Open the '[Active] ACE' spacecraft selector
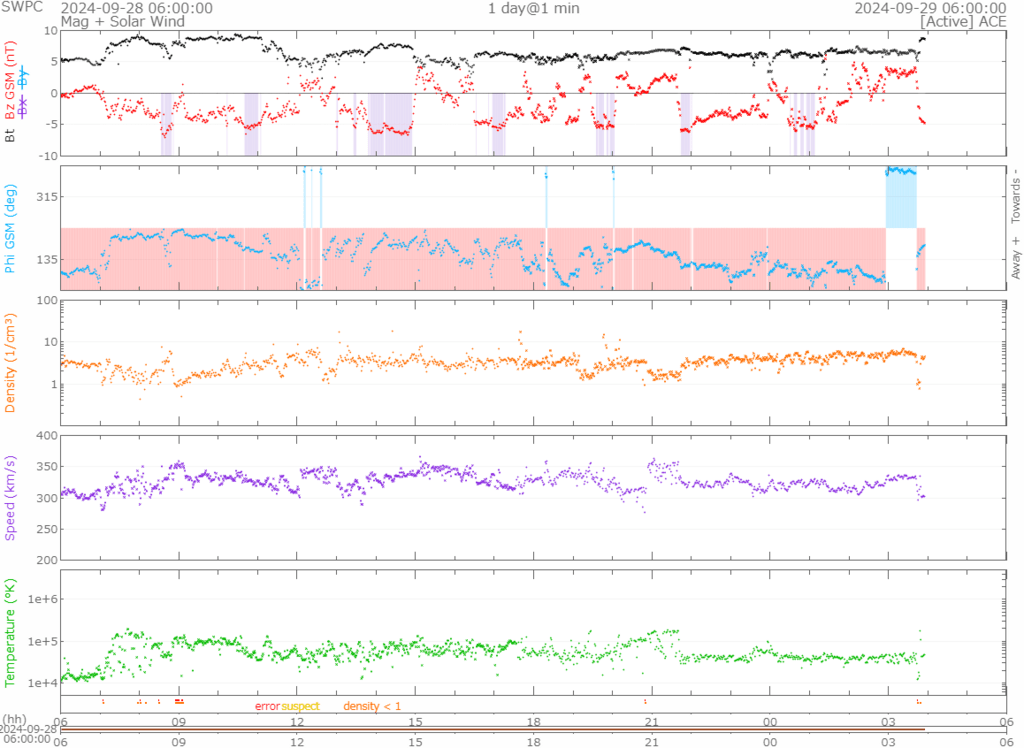 [x=964, y=21]
